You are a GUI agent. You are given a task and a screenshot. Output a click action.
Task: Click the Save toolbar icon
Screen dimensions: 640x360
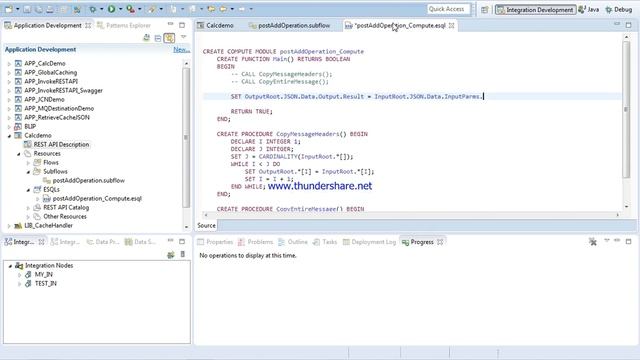point(27,9)
